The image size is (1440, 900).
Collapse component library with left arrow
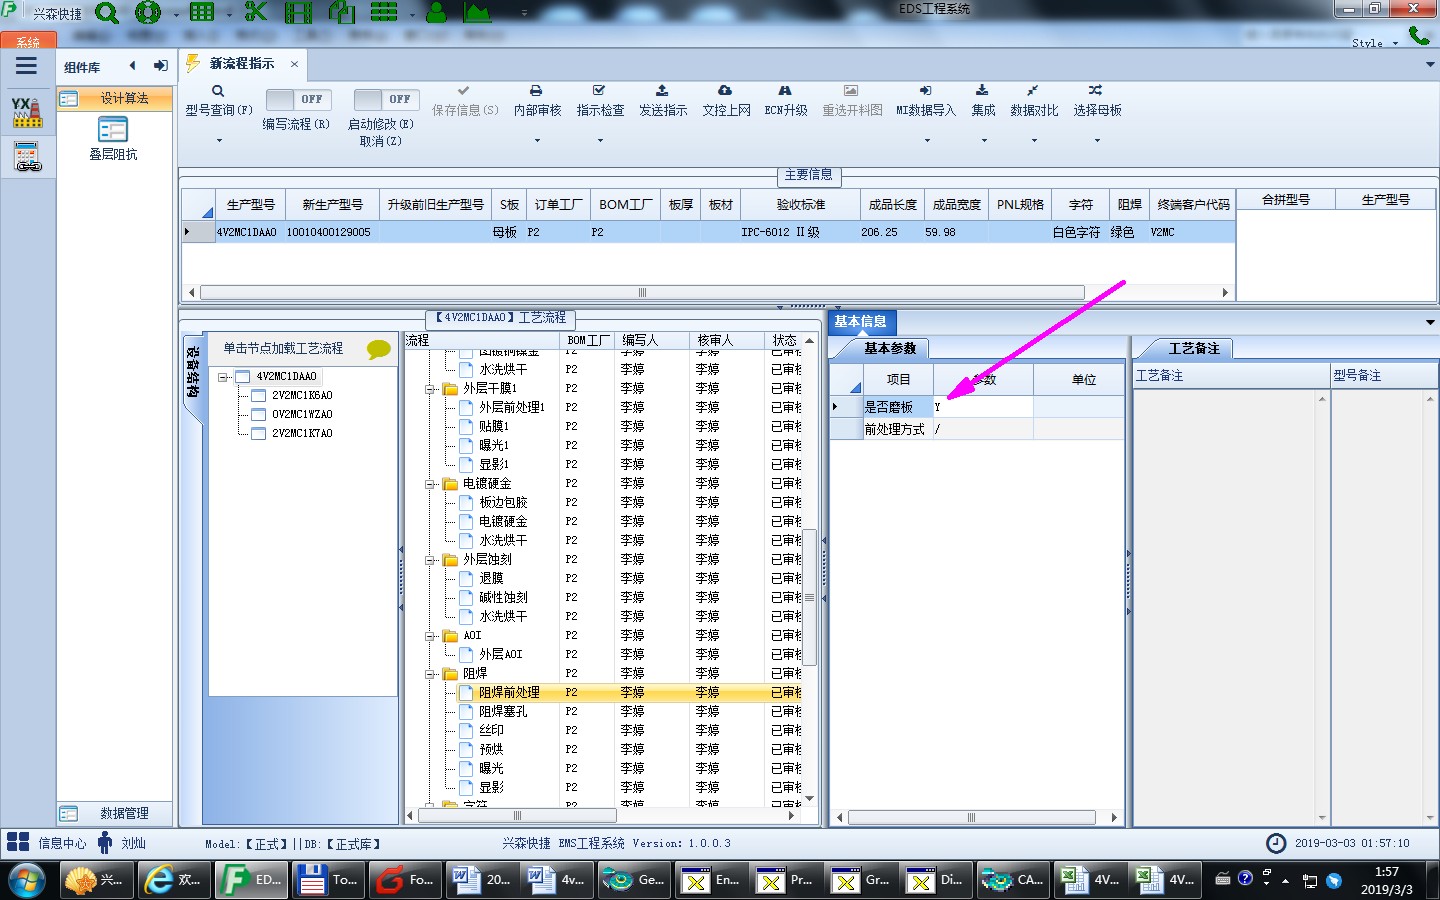click(132, 66)
